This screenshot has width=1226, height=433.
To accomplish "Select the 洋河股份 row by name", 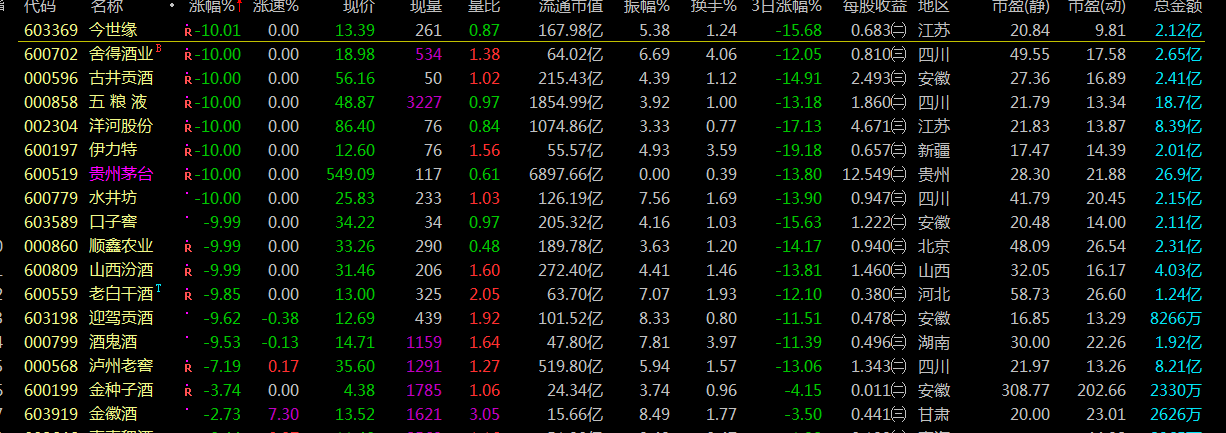I will 121,126.
